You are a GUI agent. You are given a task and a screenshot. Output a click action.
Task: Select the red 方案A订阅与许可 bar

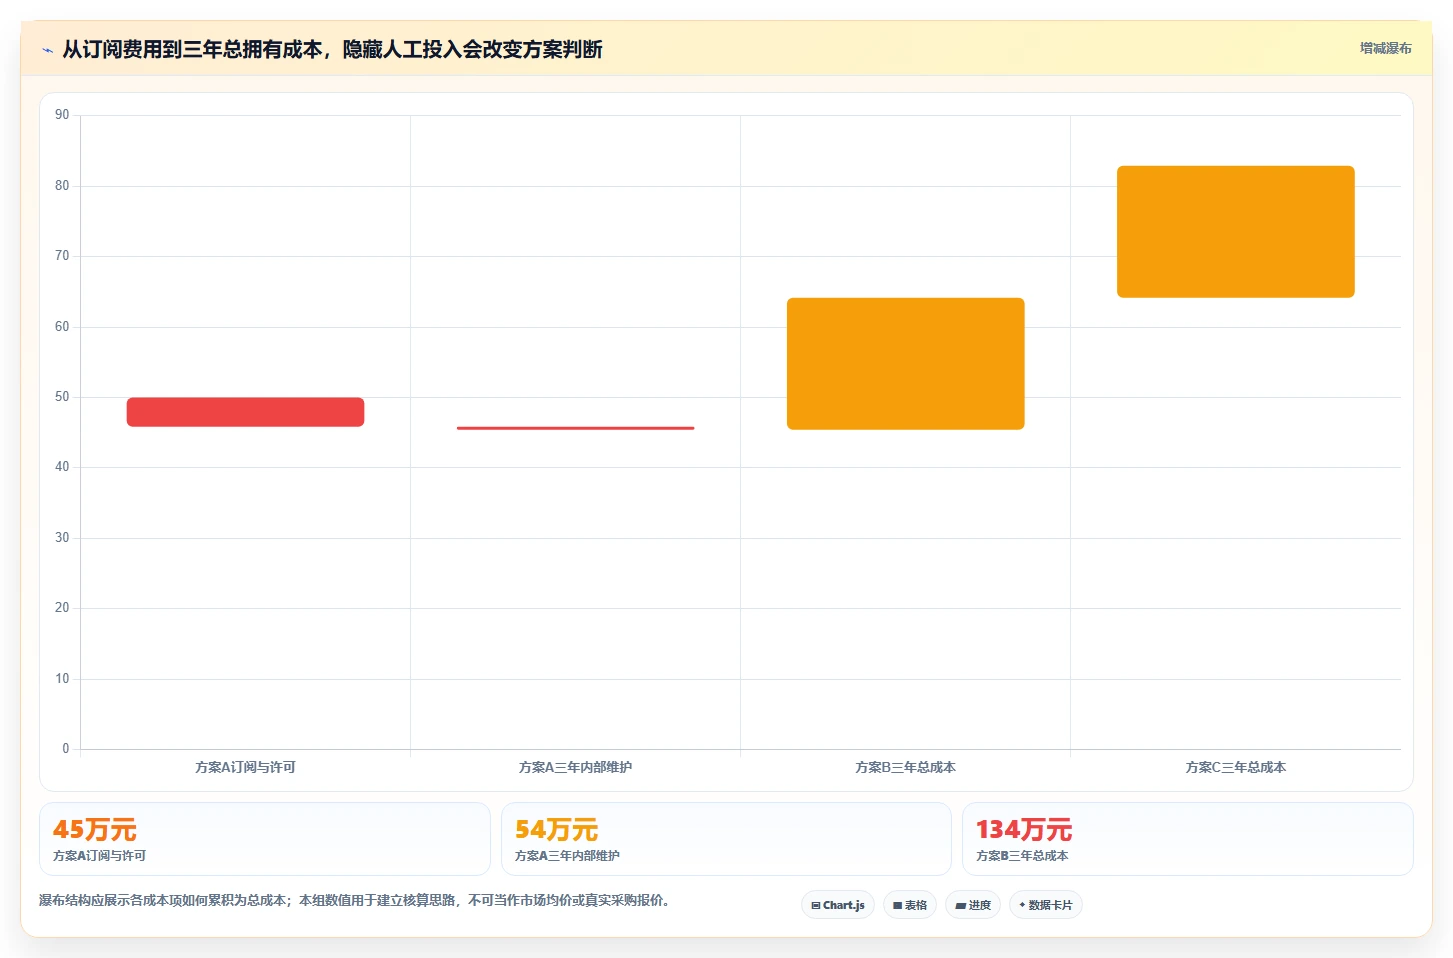[245, 412]
